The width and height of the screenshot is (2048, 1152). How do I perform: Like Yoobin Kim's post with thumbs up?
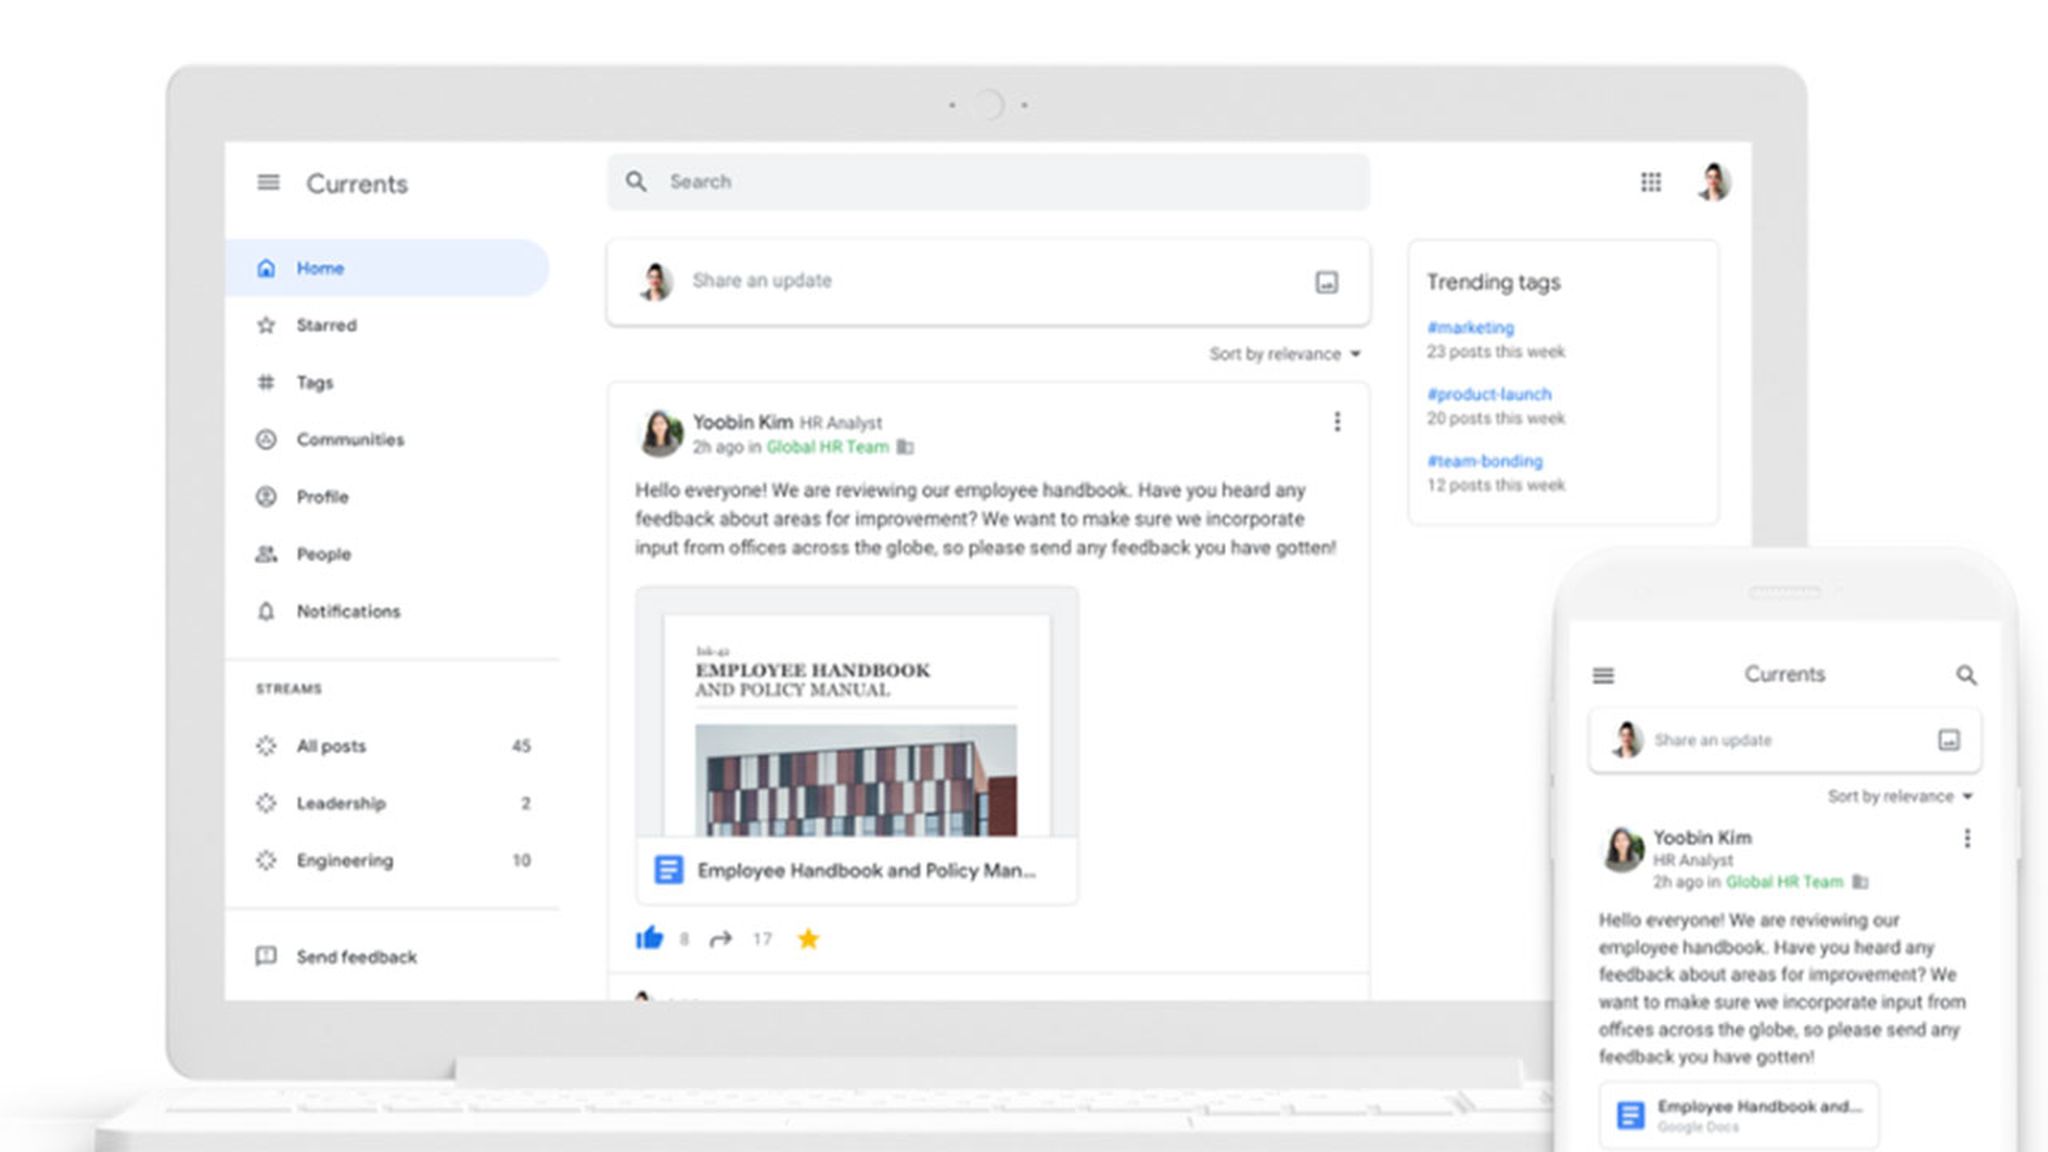pos(650,938)
